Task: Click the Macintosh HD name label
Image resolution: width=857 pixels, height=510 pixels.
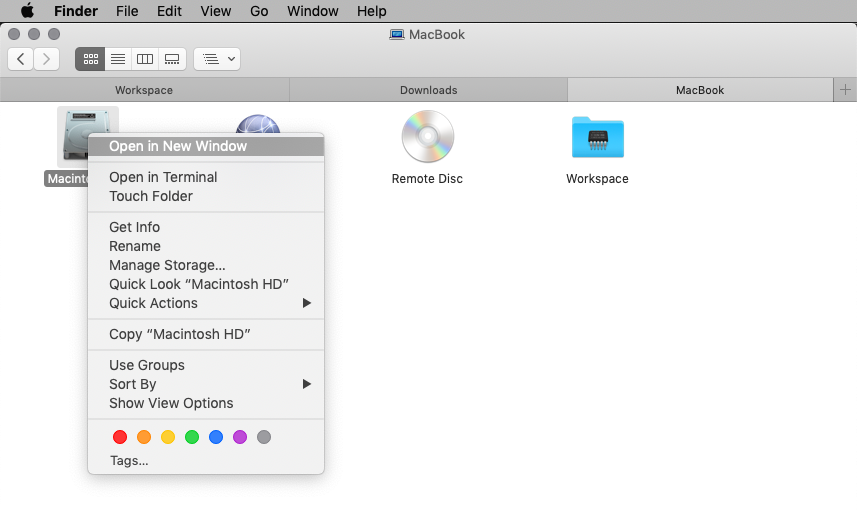Action: [66, 179]
